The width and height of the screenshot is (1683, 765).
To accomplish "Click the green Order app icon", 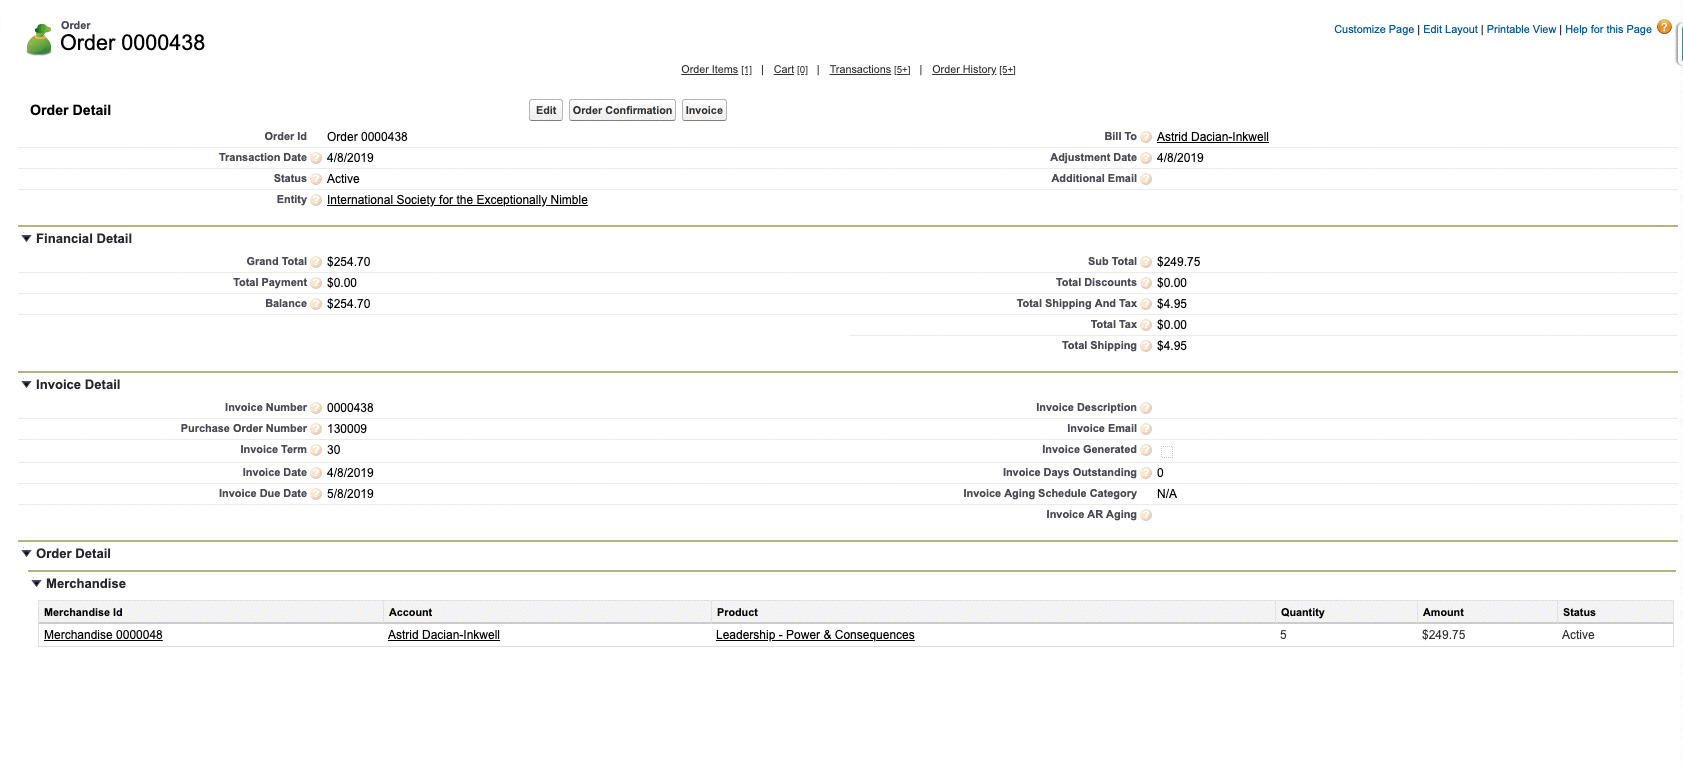I will coord(39,40).
